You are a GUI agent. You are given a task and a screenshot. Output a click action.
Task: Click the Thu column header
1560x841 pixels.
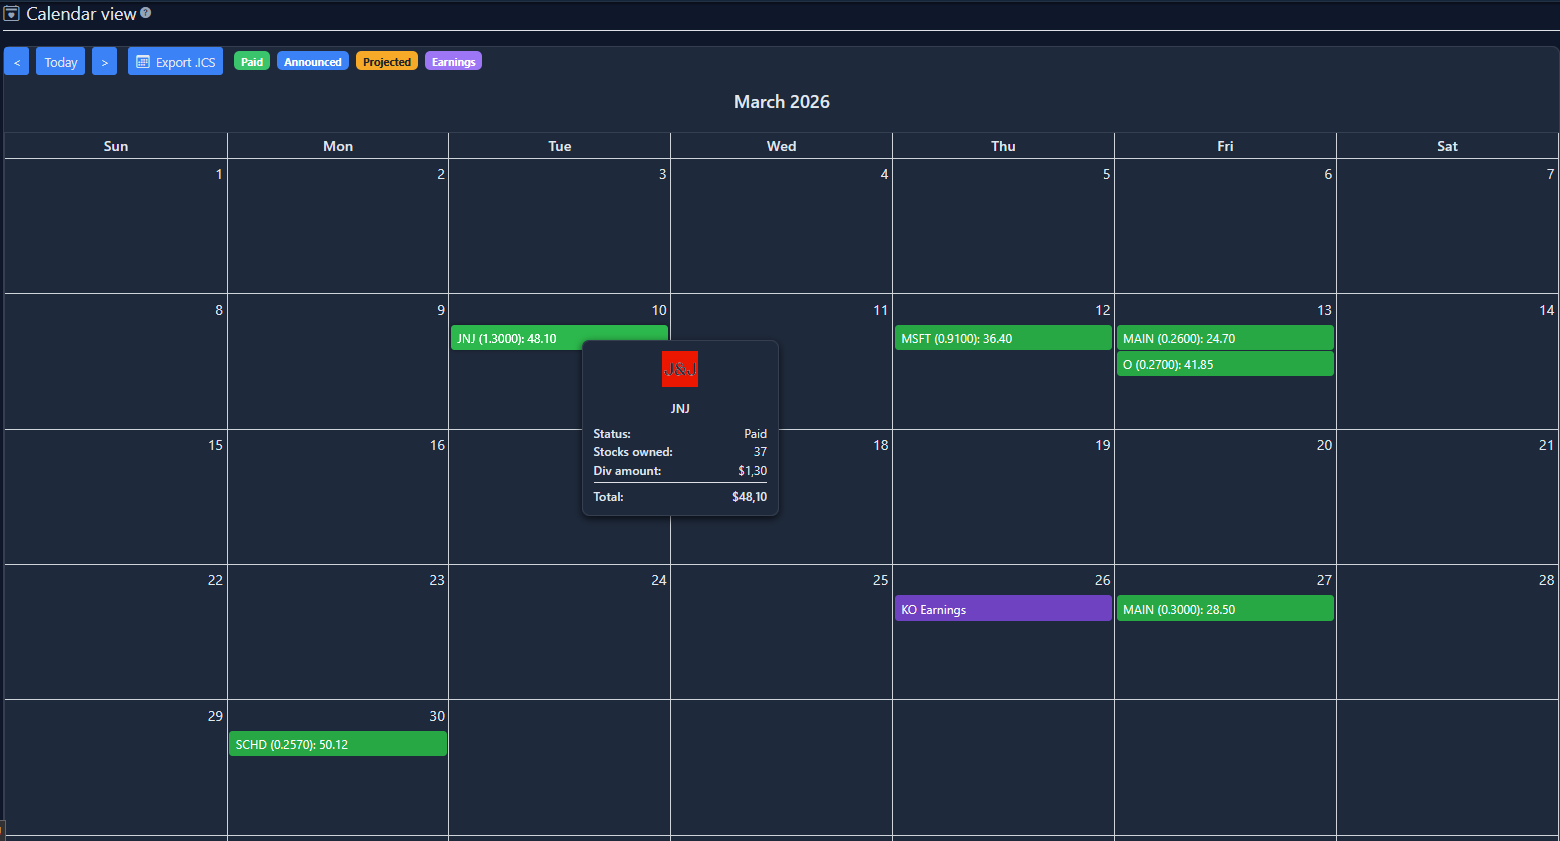(x=1003, y=146)
